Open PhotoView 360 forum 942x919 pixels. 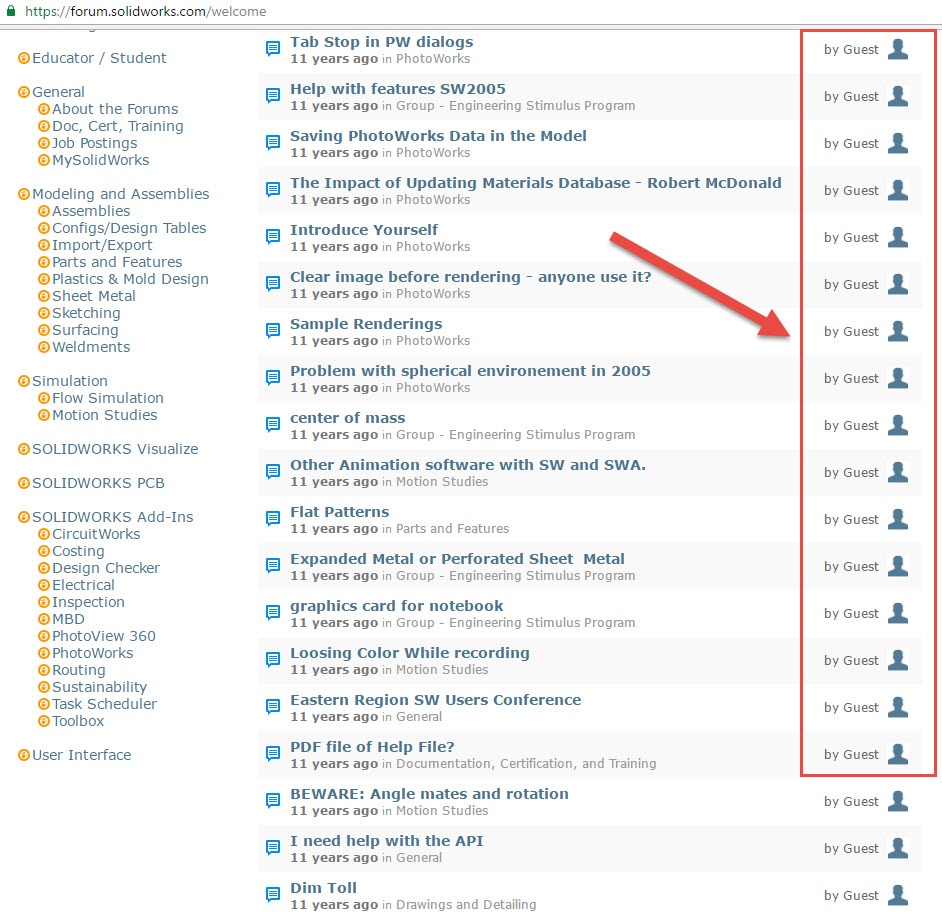(x=103, y=636)
